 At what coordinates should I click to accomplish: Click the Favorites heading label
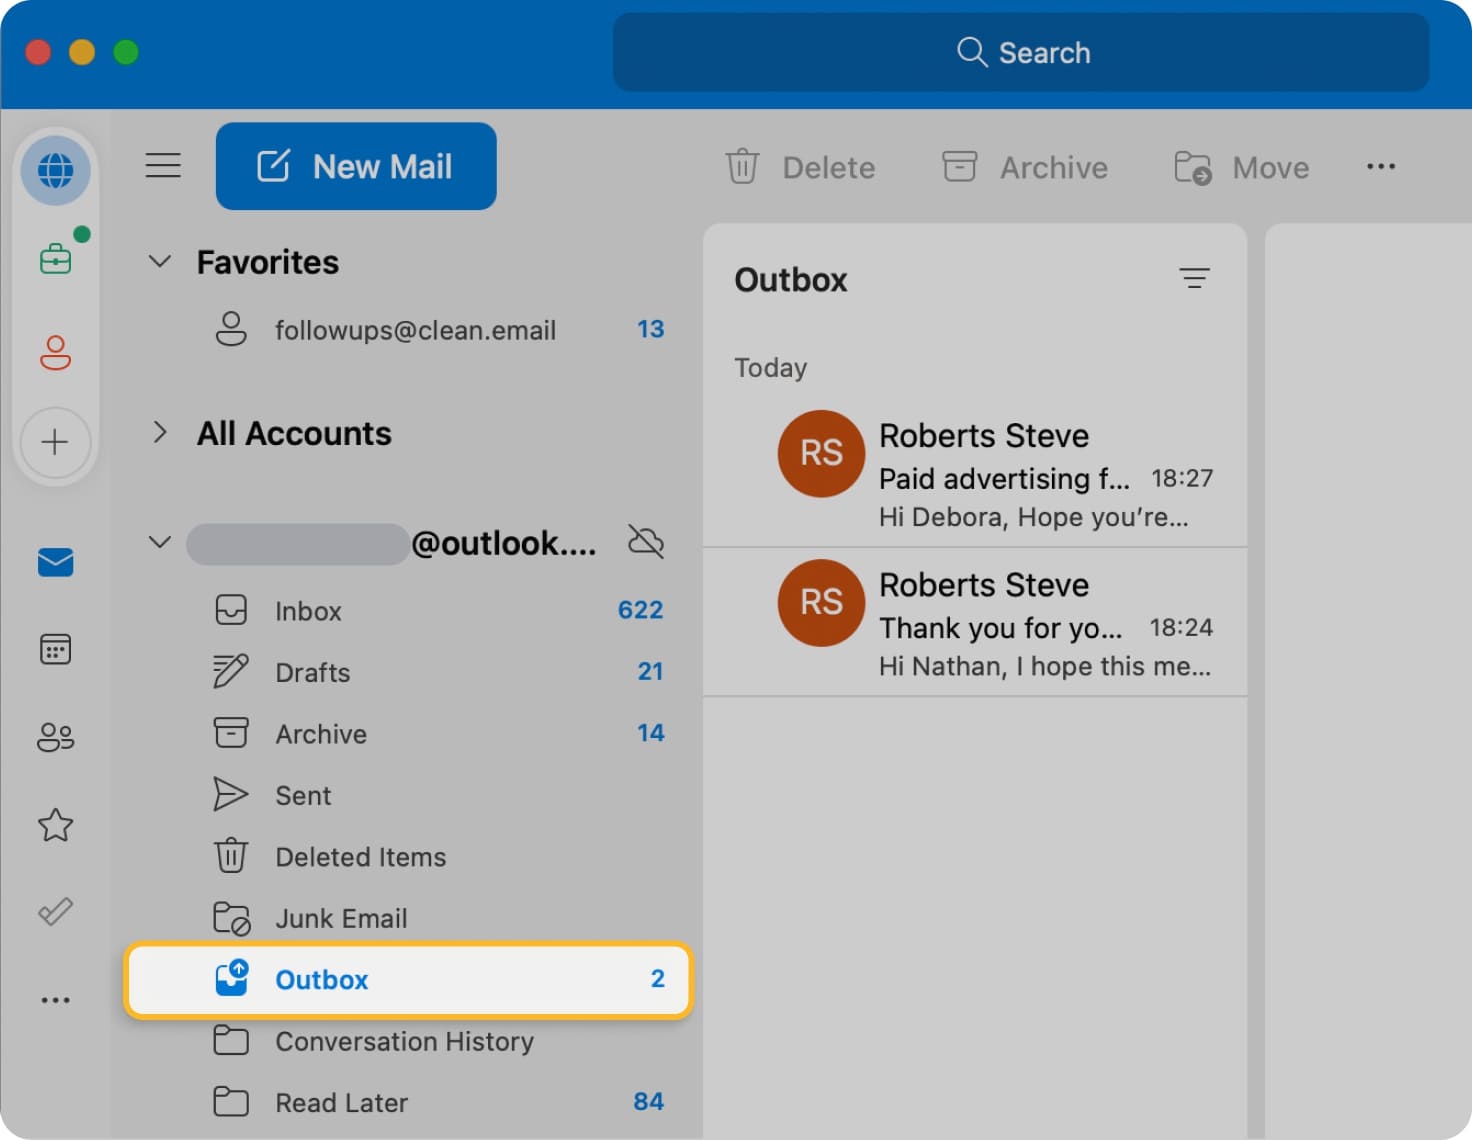(268, 262)
